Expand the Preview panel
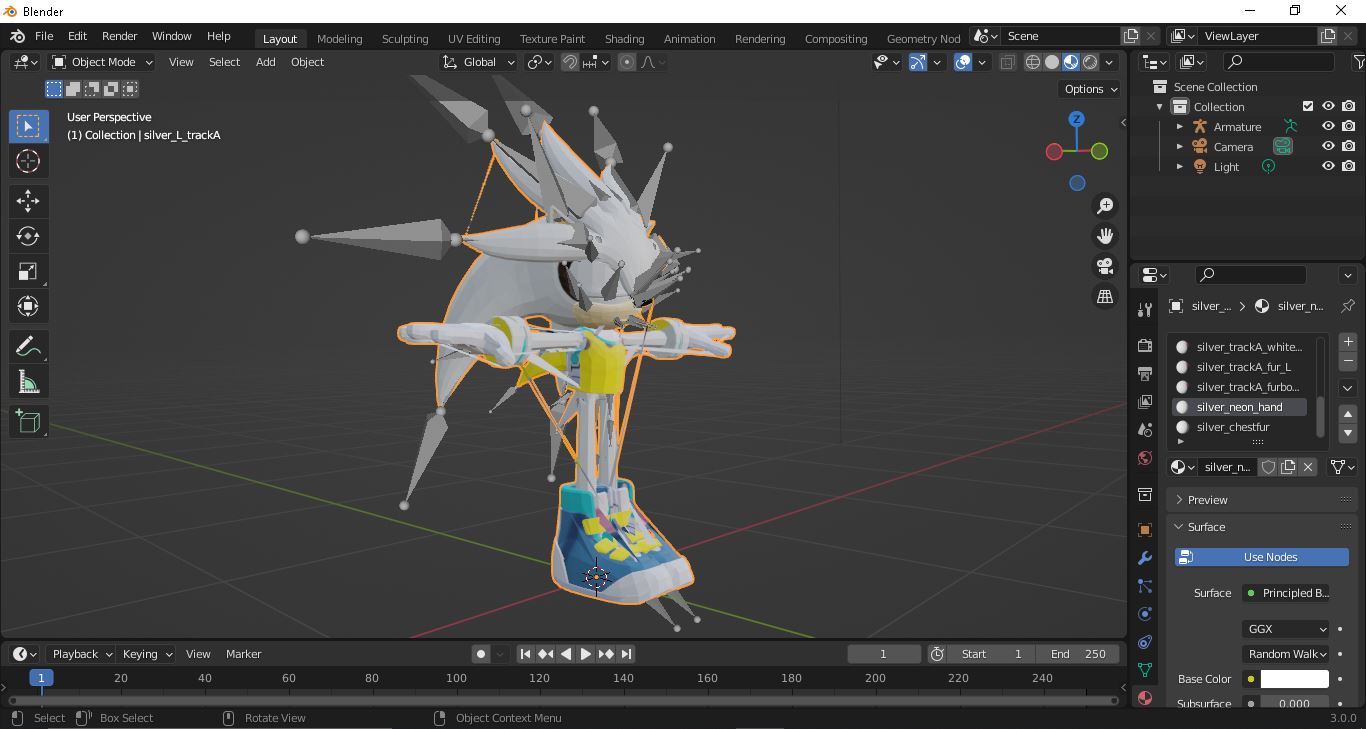Viewport: 1366px width, 729px height. click(x=1262, y=500)
